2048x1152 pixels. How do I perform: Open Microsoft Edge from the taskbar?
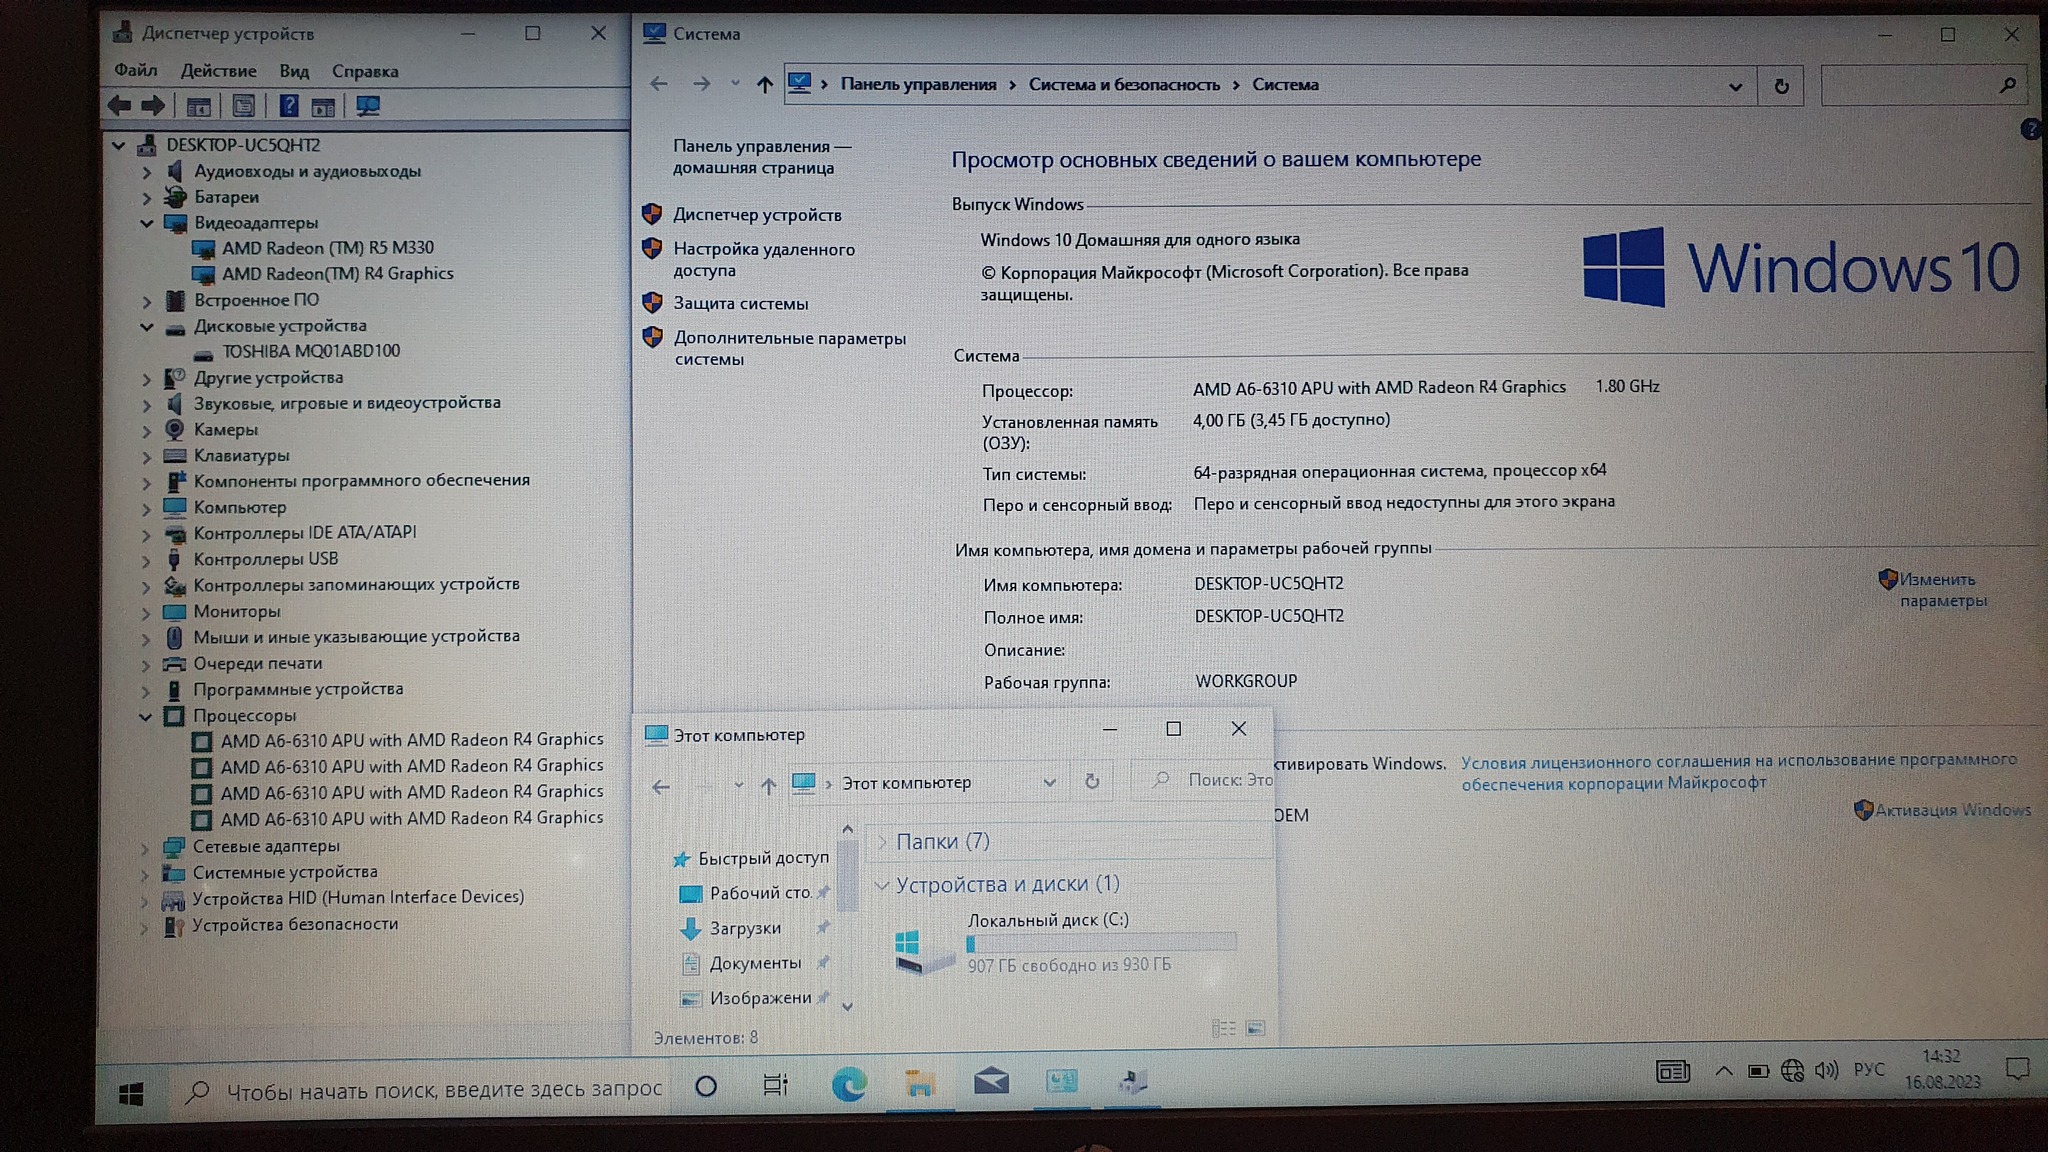pos(849,1084)
